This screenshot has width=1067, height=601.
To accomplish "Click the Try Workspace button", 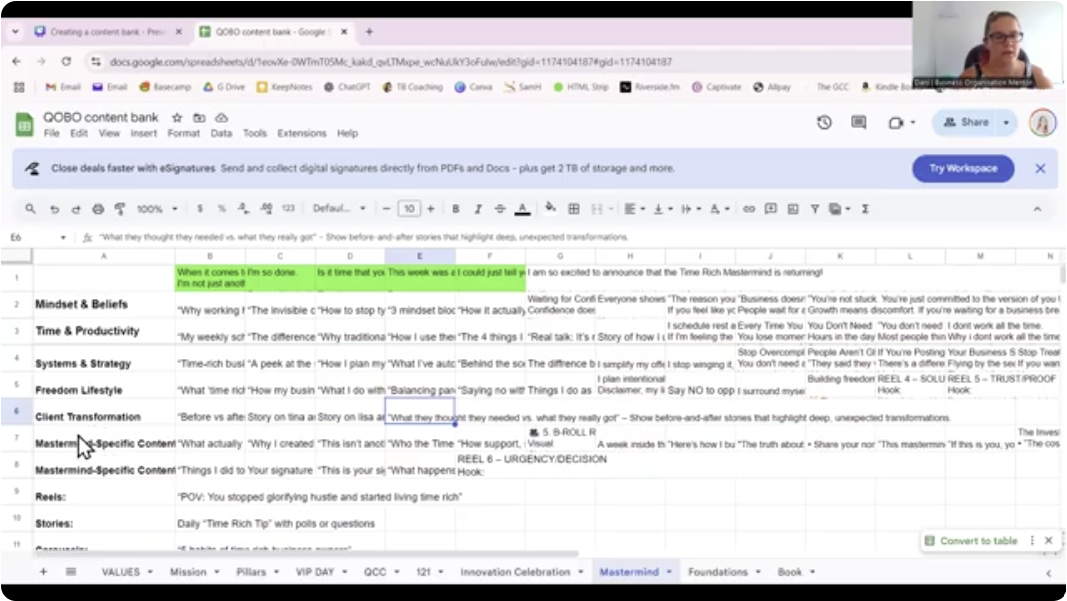I will coord(961,169).
